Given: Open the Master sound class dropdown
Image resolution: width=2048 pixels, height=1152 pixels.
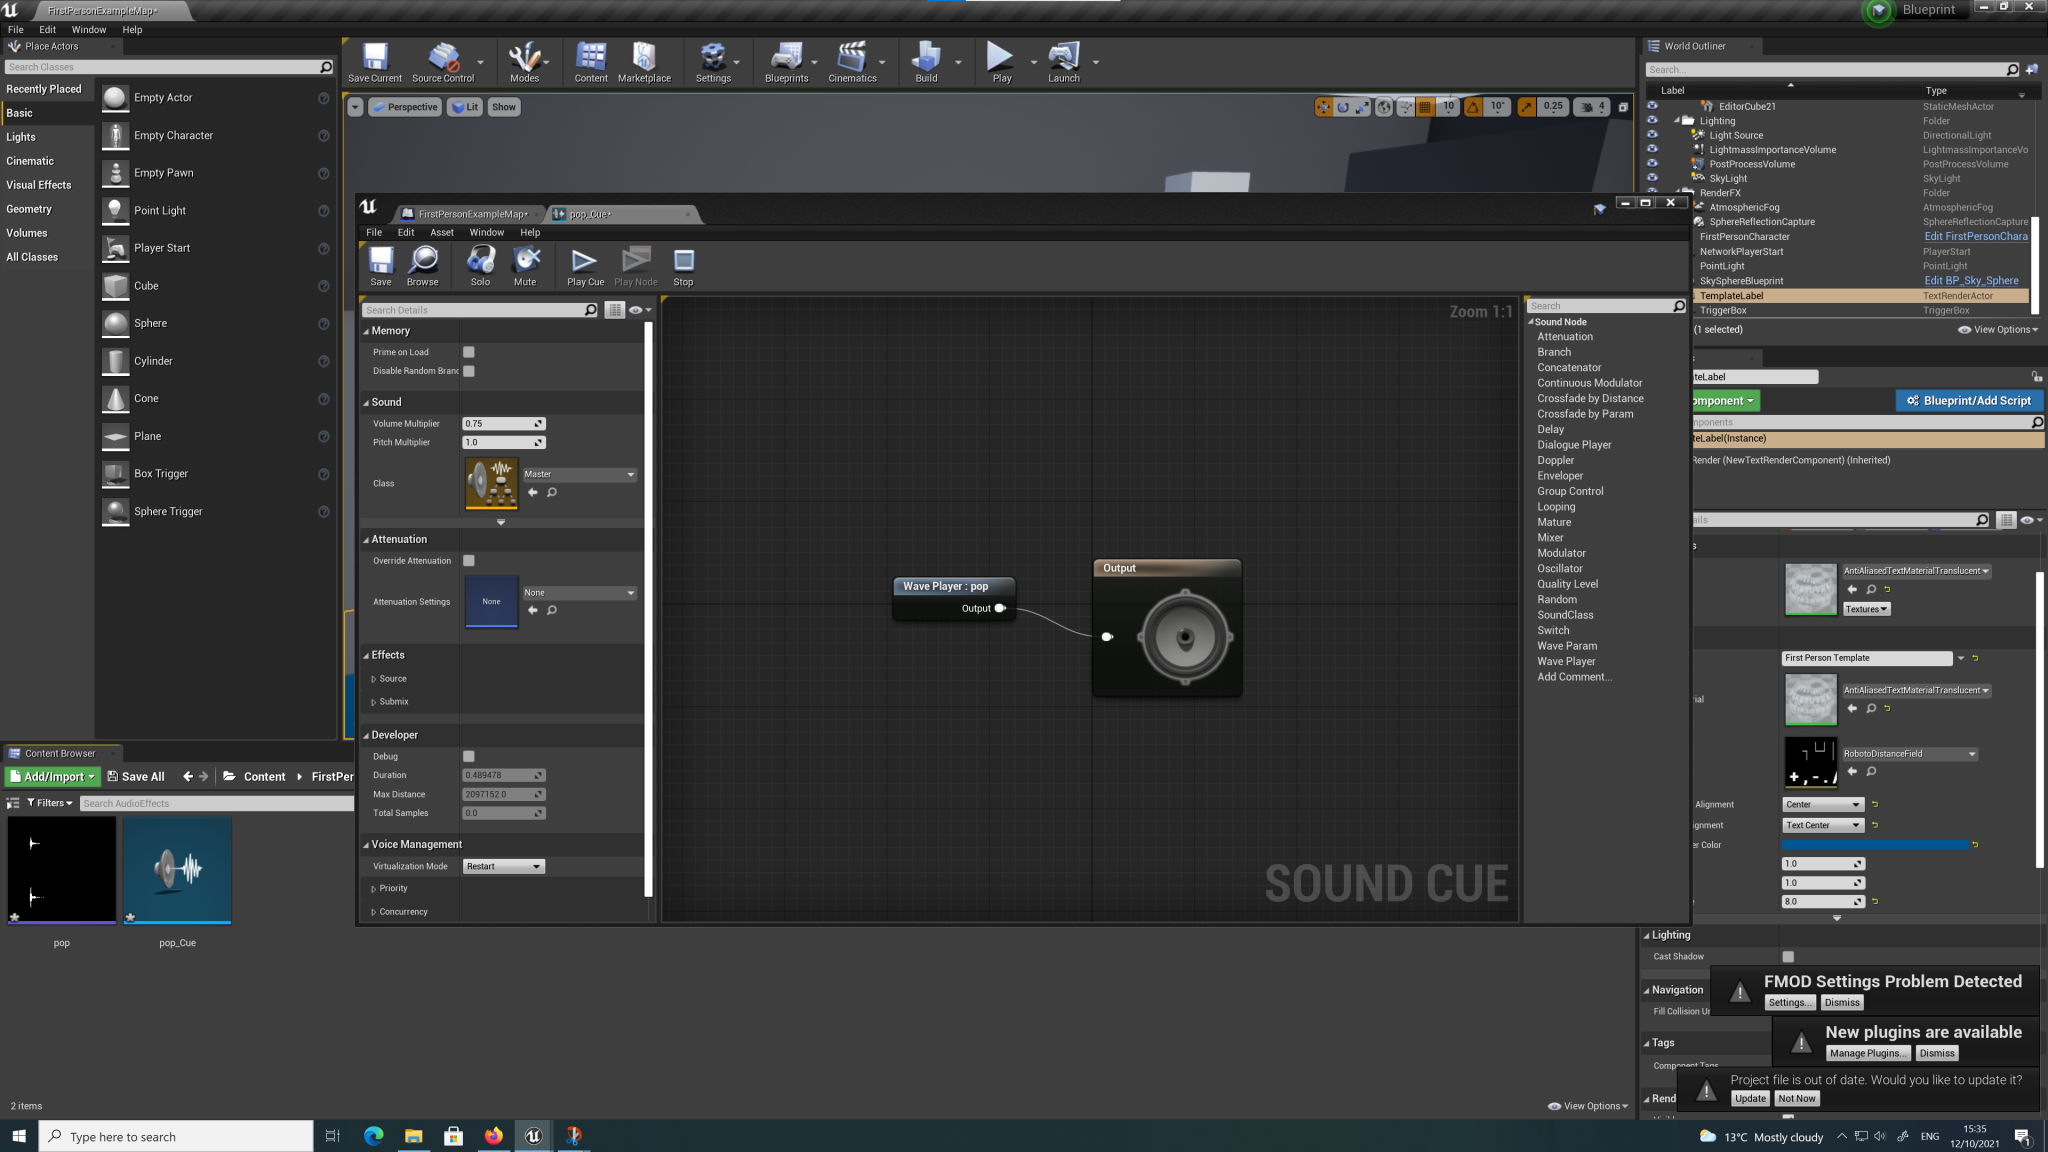Looking at the screenshot, I should point(579,474).
